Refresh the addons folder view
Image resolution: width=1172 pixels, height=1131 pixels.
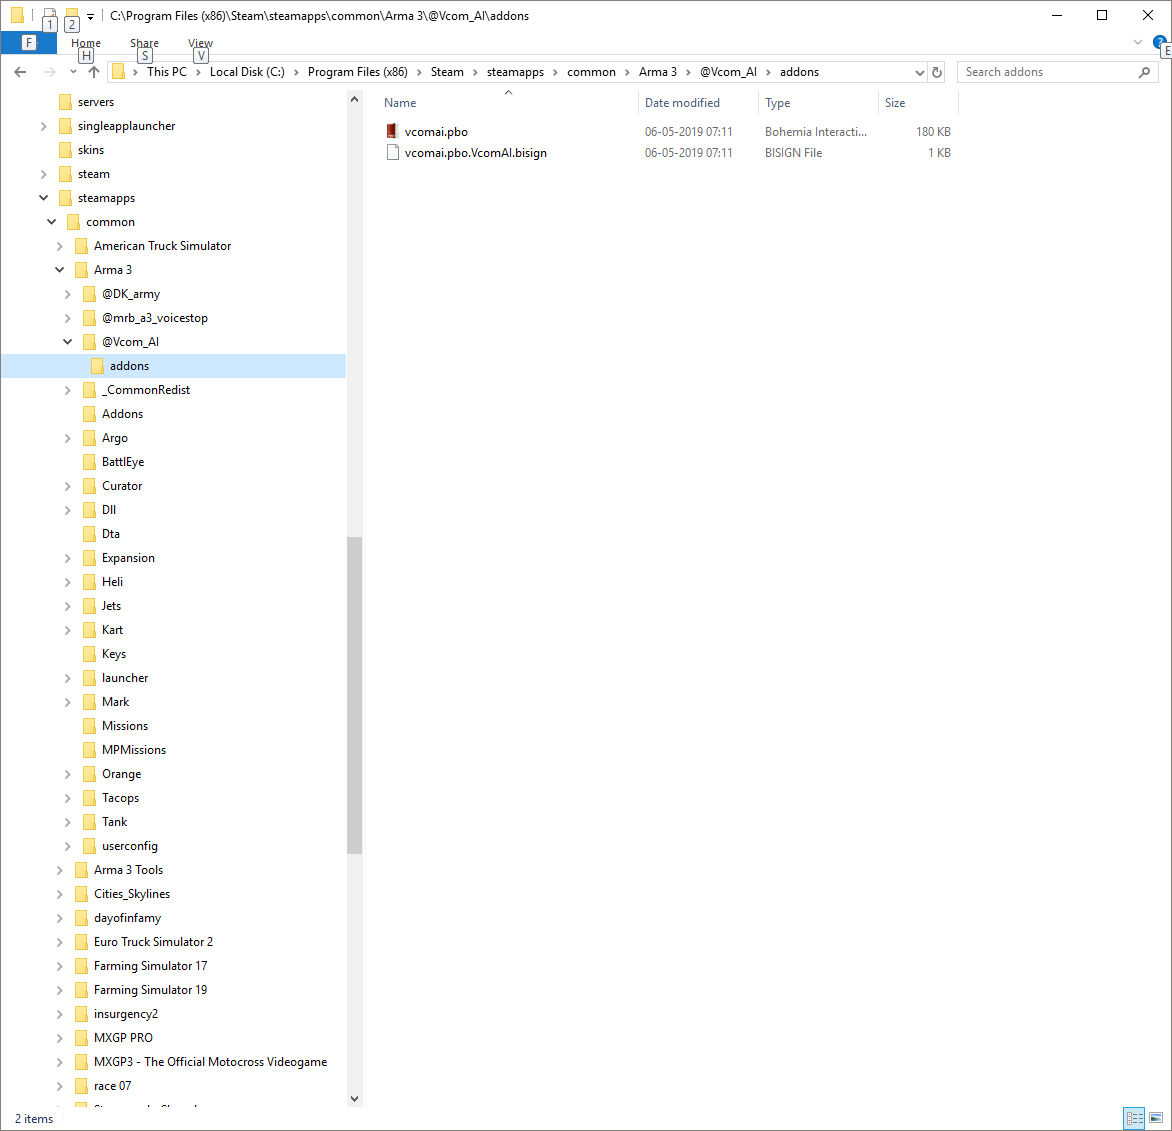pos(937,72)
